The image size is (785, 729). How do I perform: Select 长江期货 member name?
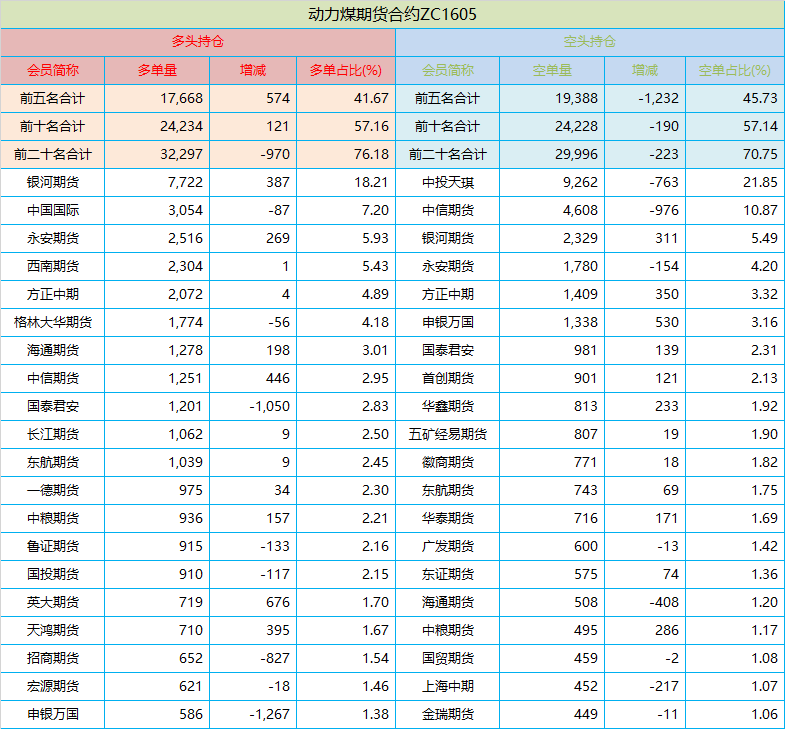53,435
